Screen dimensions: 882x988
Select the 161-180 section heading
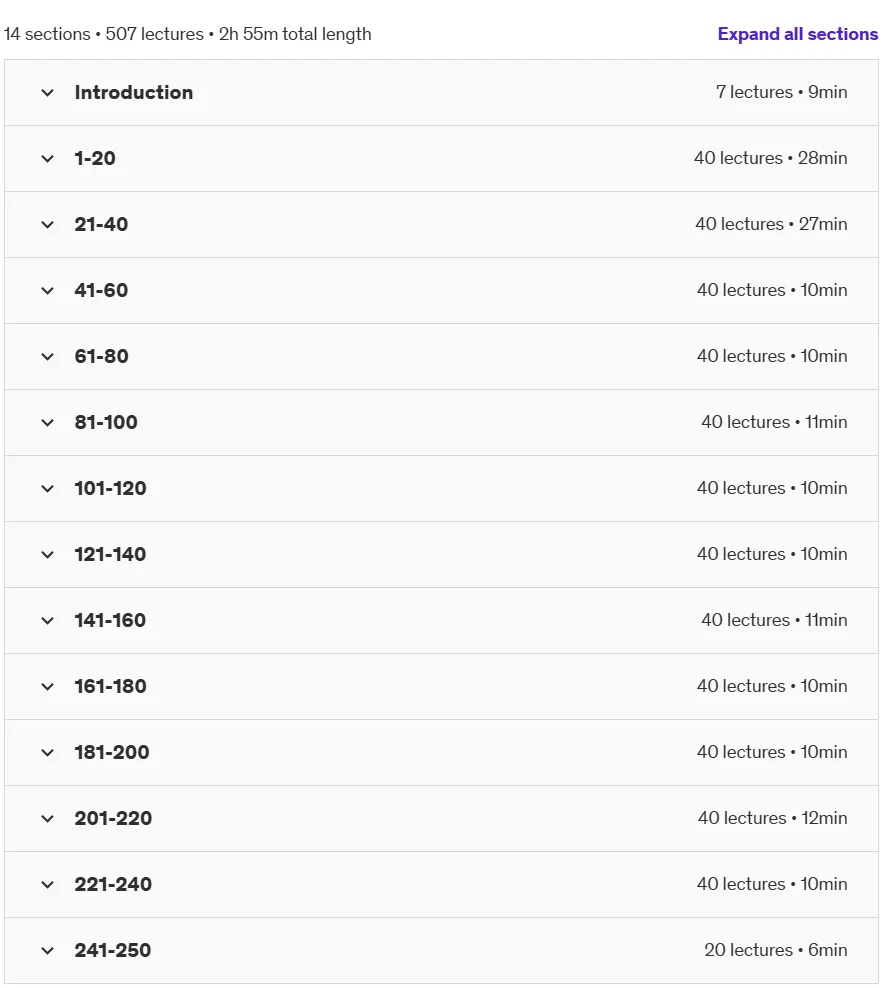pos(110,686)
